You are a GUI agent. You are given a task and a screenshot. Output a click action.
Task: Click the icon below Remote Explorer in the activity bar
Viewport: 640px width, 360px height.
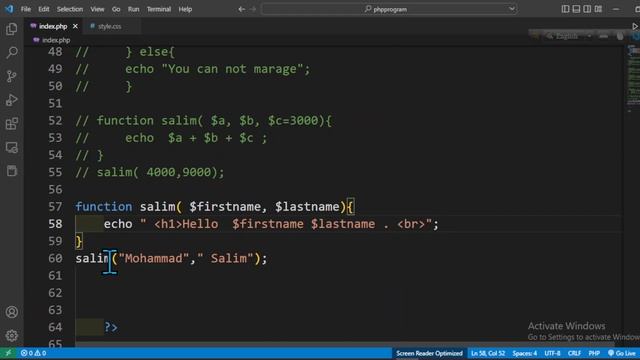coord(12,171)
